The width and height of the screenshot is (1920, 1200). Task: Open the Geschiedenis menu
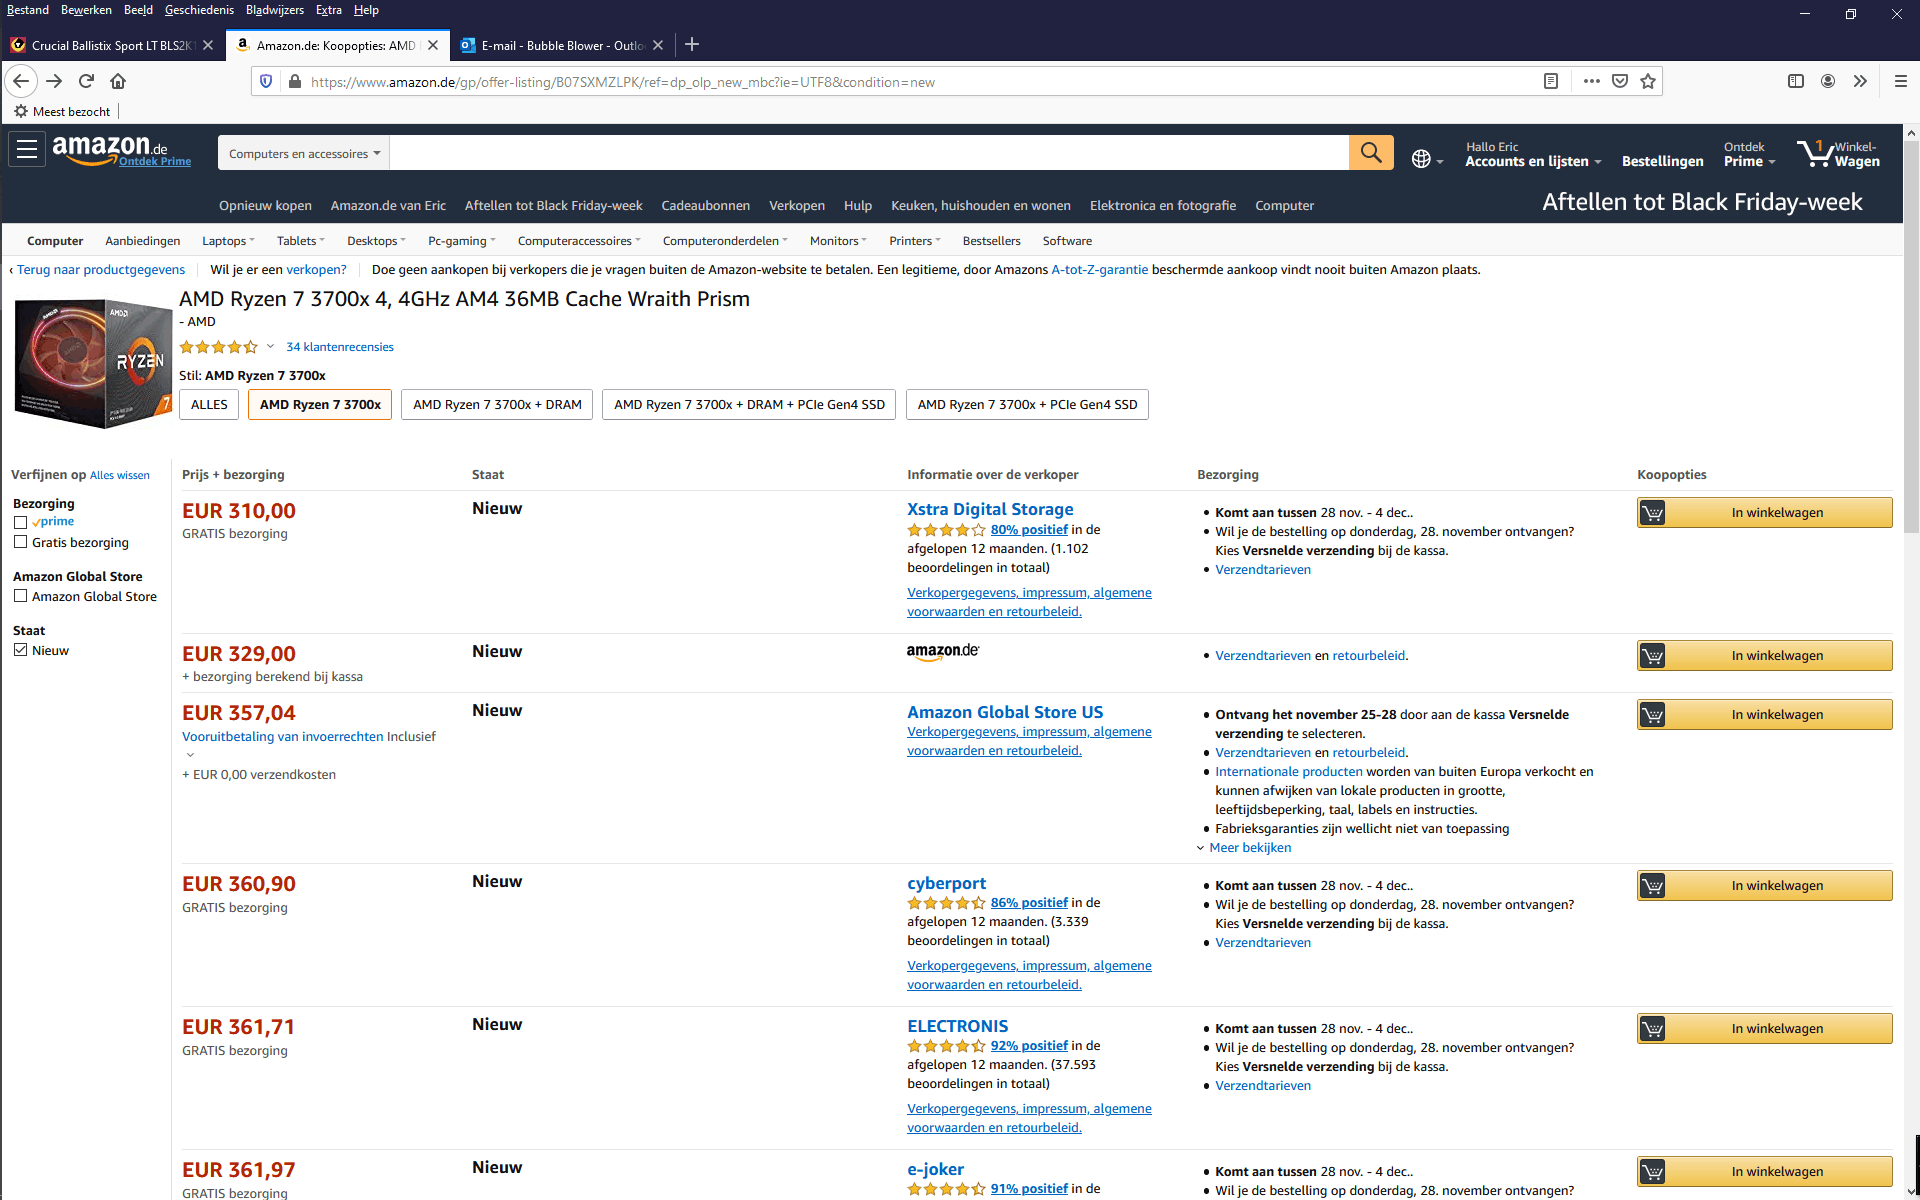[199, 10]
